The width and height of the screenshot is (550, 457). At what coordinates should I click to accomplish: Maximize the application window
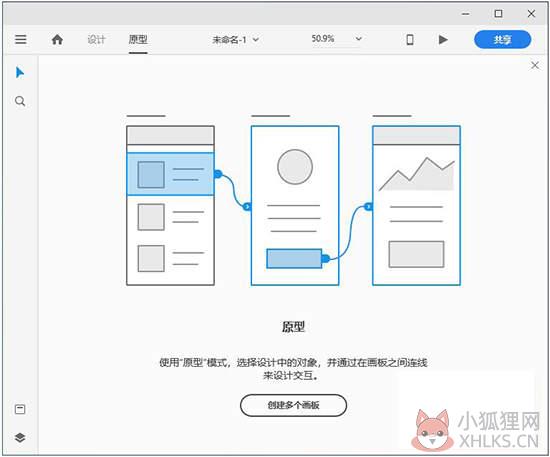[498, 14]
